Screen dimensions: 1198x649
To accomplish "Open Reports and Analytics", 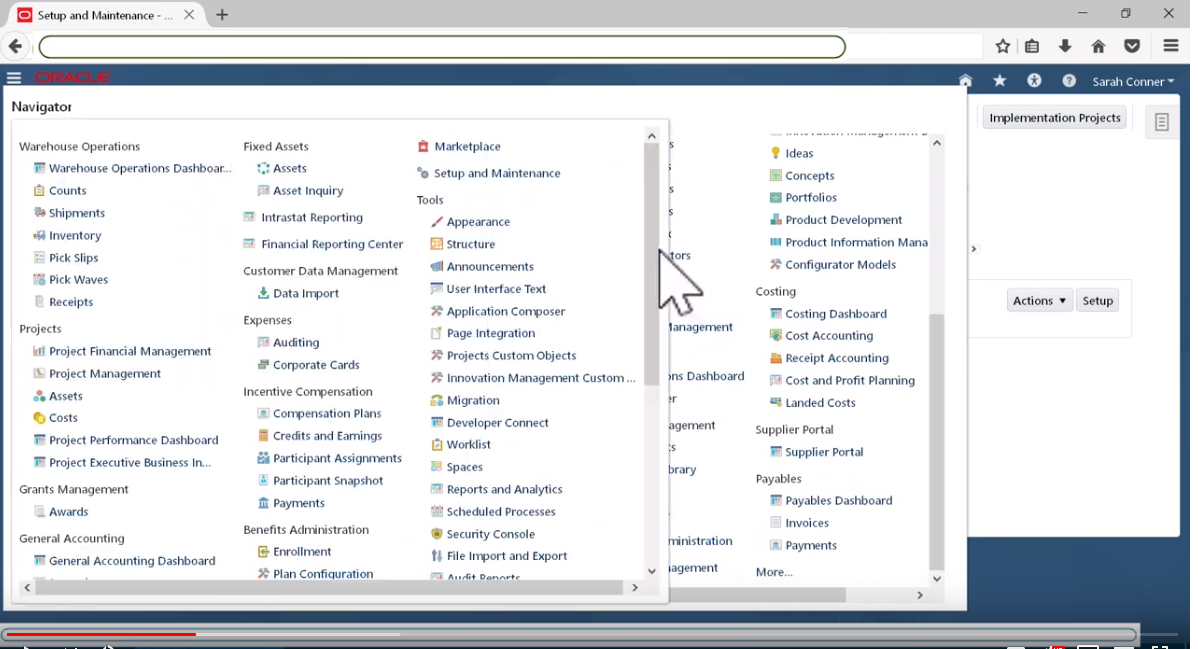I will [x=502, y=489].
